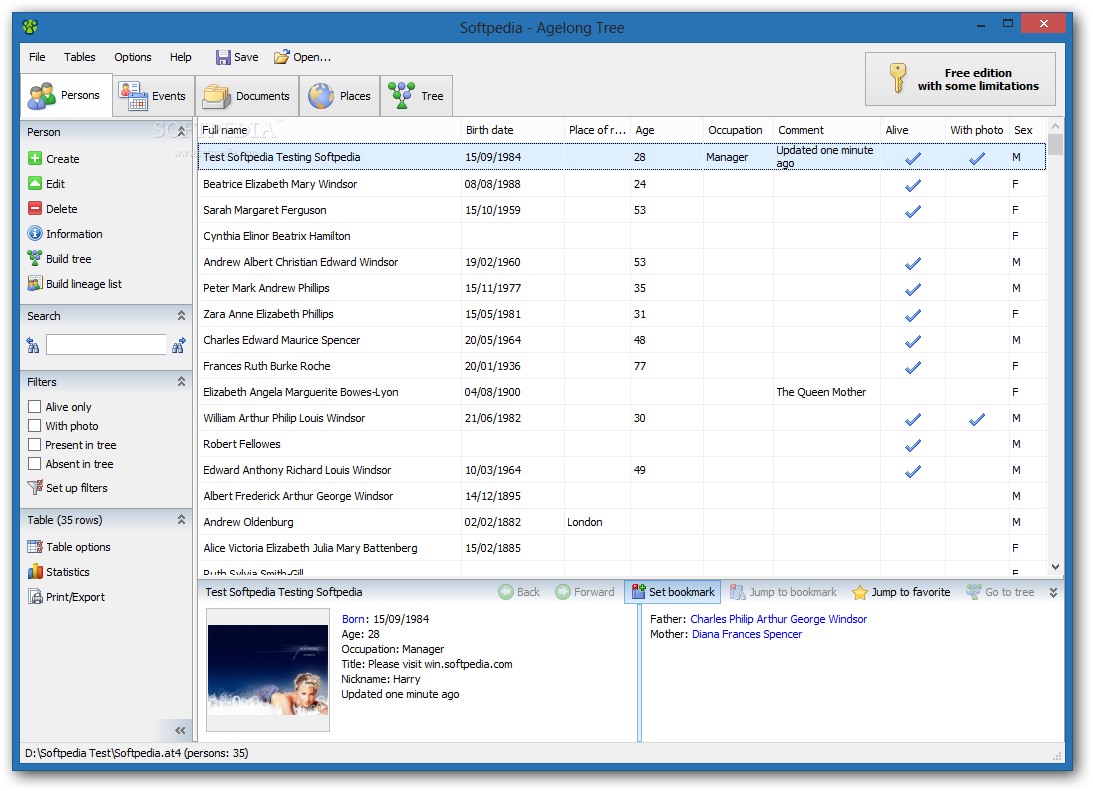1093x791 pixels.
Task: Collapse the Table (35 rows) section
Action: (x=181, y=520)
